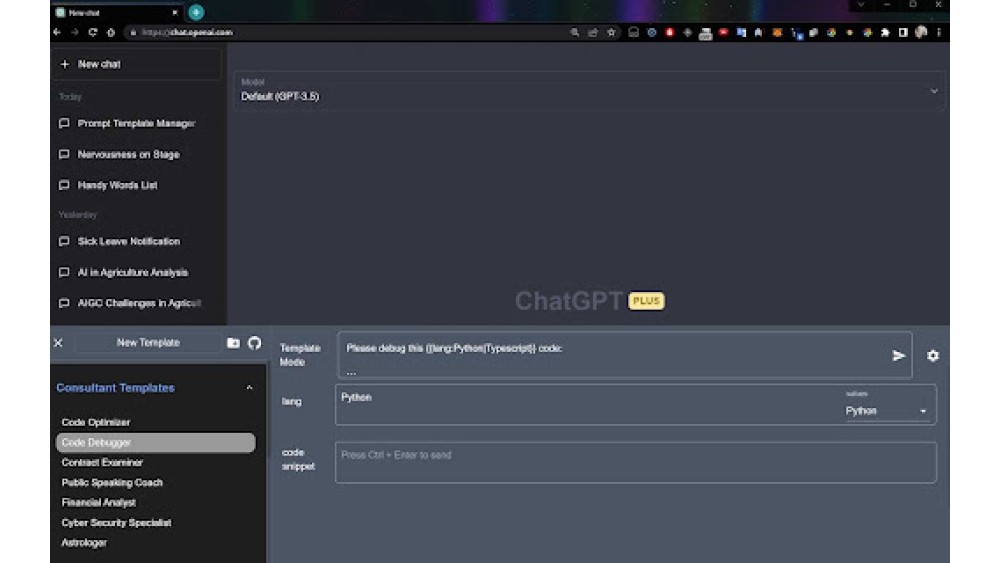Image resolution: width=1000 pixels, height=563 pixels.
Task: Open a new browser tab with plus button
Action: point(196,11)
